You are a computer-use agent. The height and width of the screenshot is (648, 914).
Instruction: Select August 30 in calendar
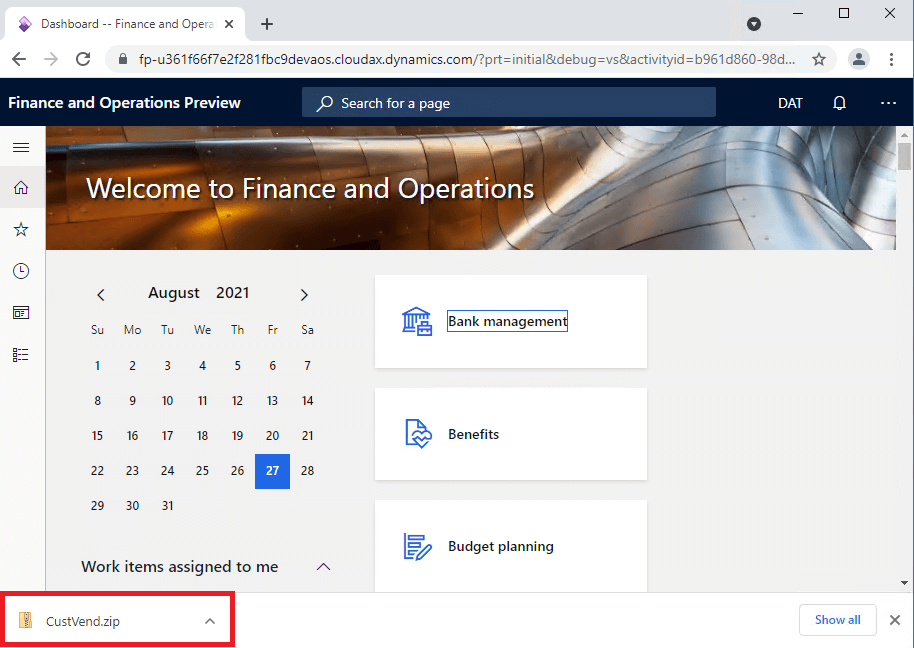(x=132, y=506)
